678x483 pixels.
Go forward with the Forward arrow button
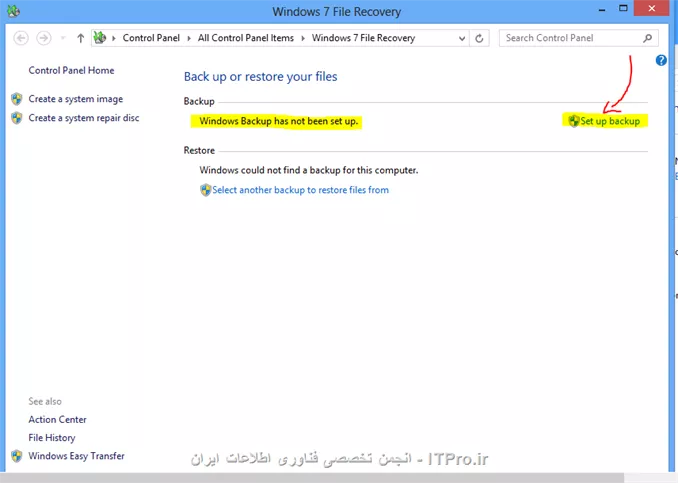[x=43, y=38]
